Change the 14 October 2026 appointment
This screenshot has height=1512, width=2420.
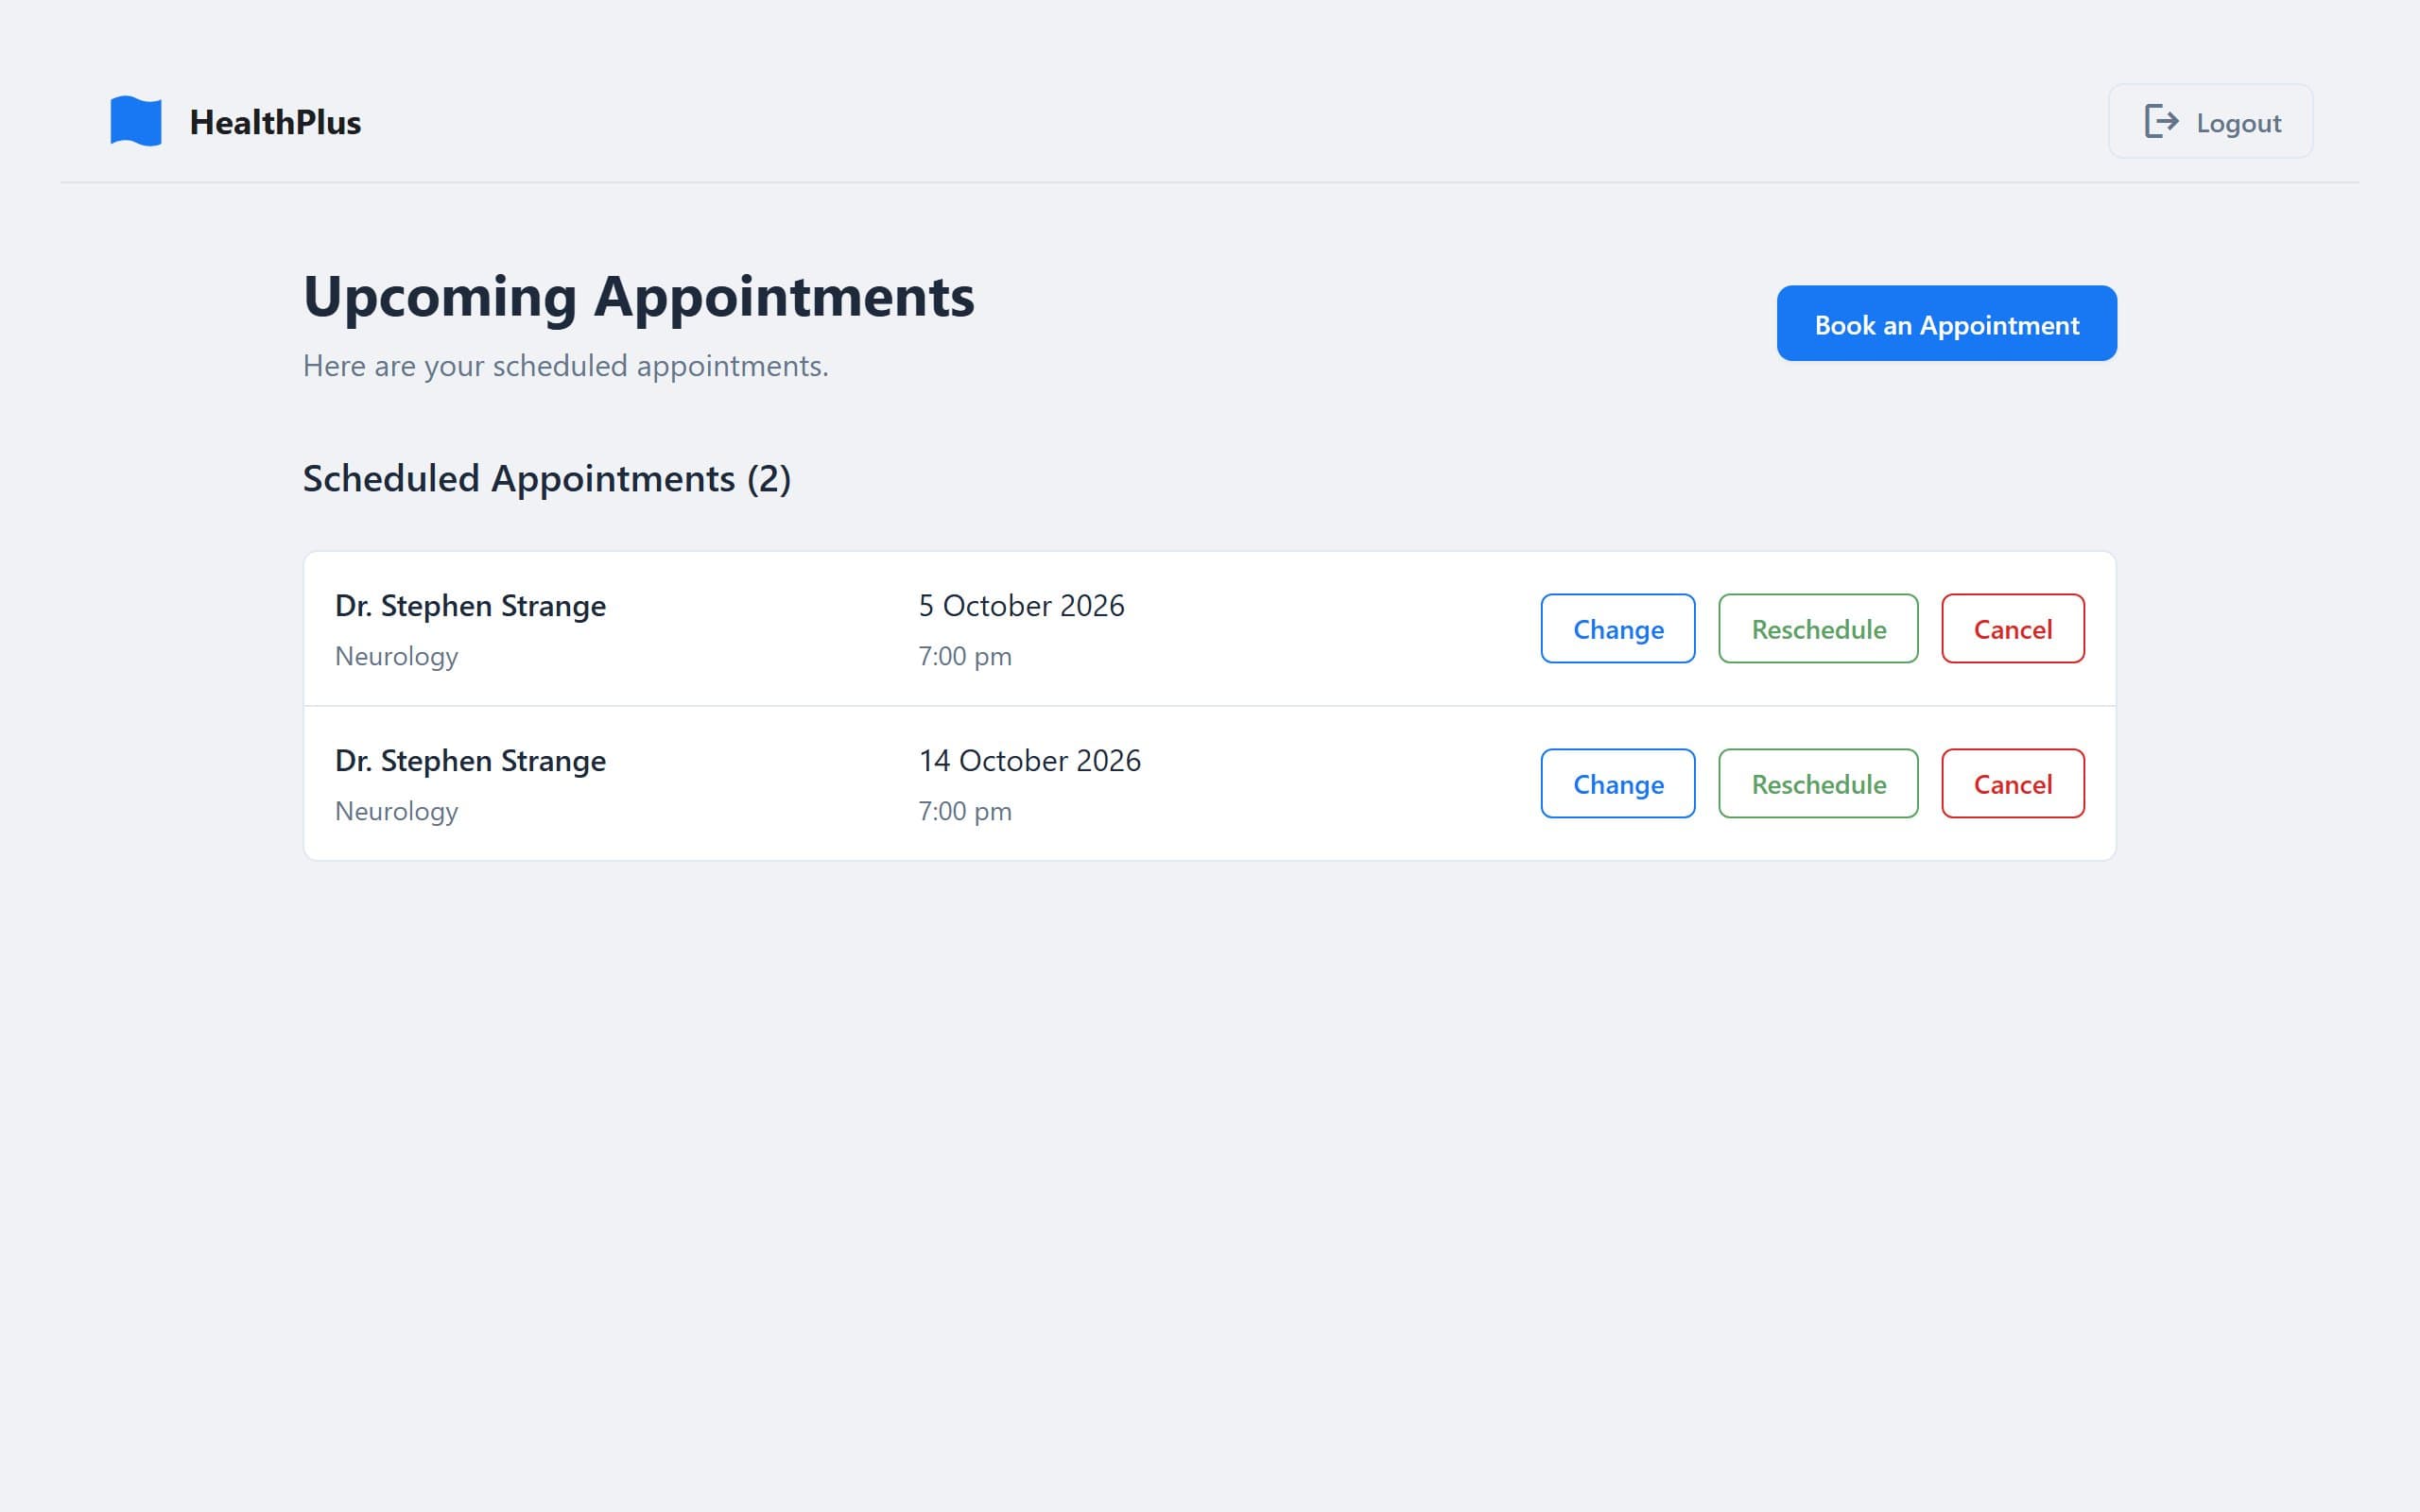[1618, 784]
